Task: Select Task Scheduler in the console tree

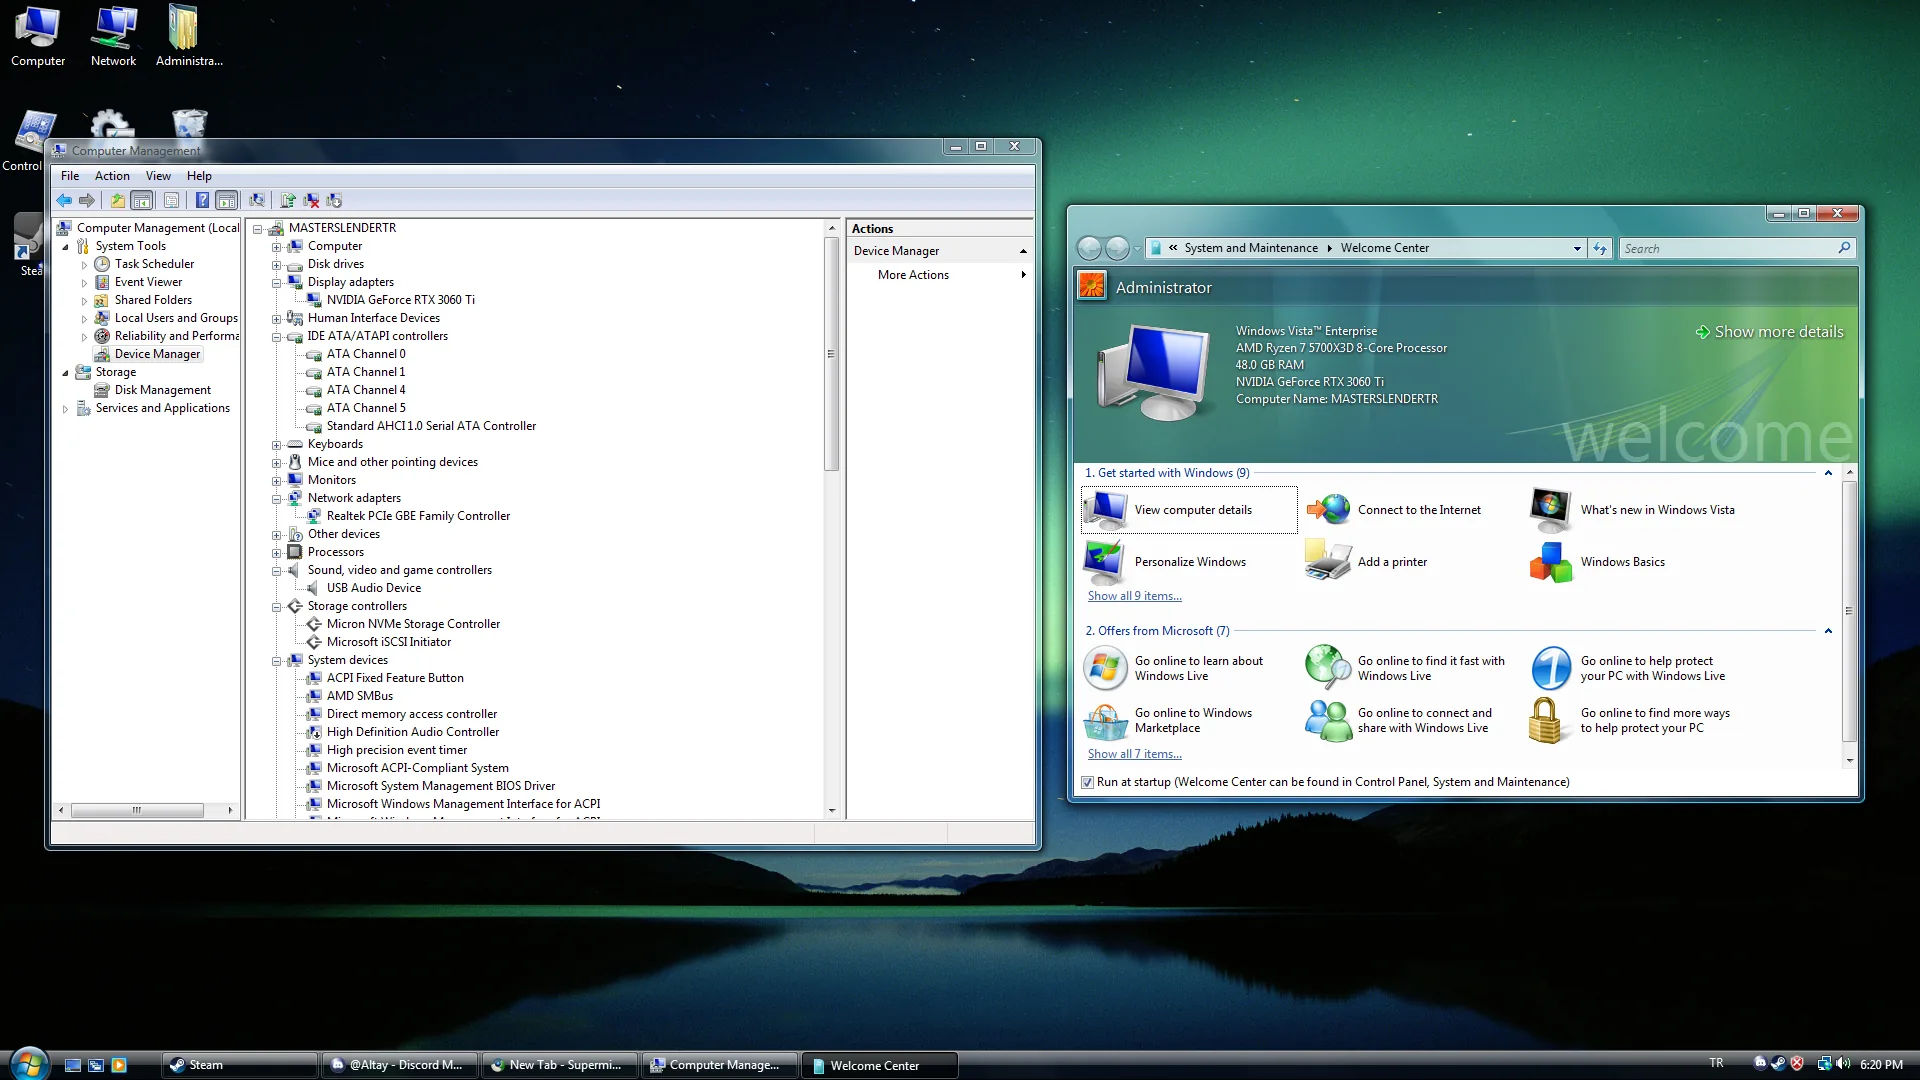Action: pos(154,264)
